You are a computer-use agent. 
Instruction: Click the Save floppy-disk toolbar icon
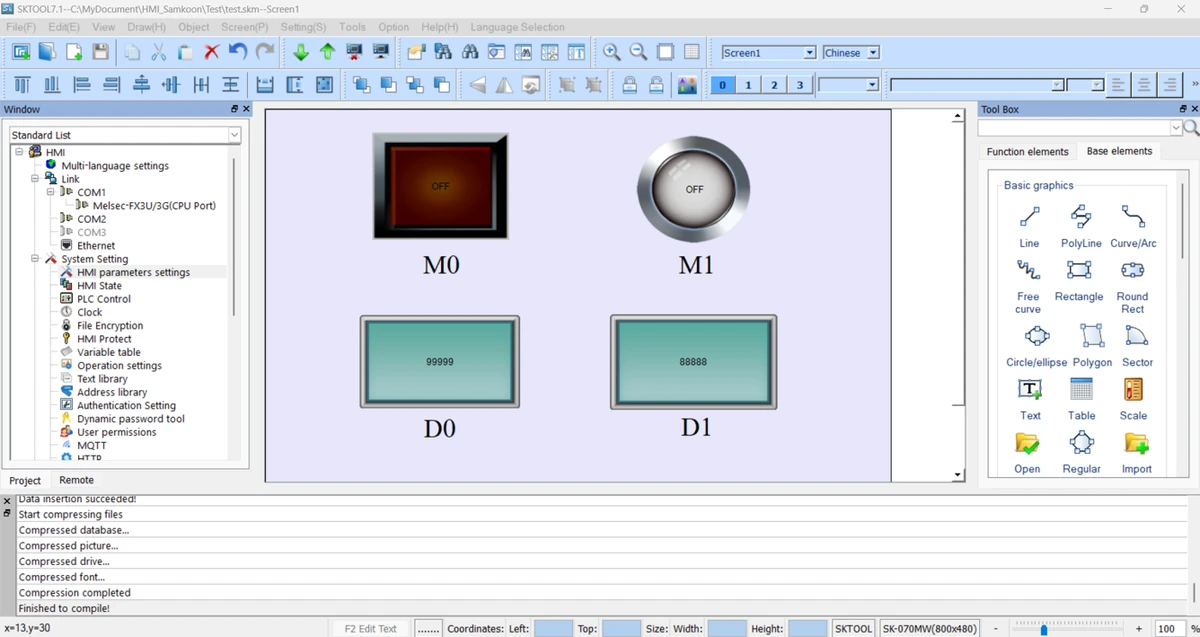pyautogui.click(x=100, y=52)
